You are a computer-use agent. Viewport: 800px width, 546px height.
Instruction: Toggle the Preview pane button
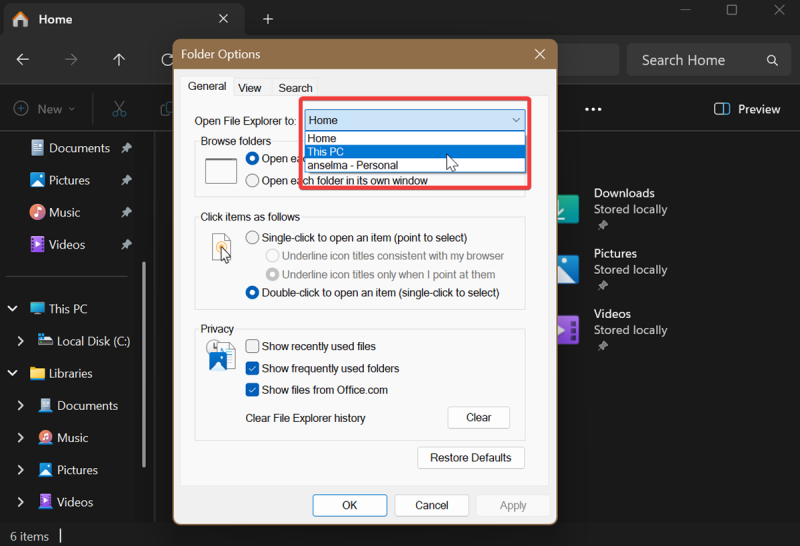click(x=747, y=109)
